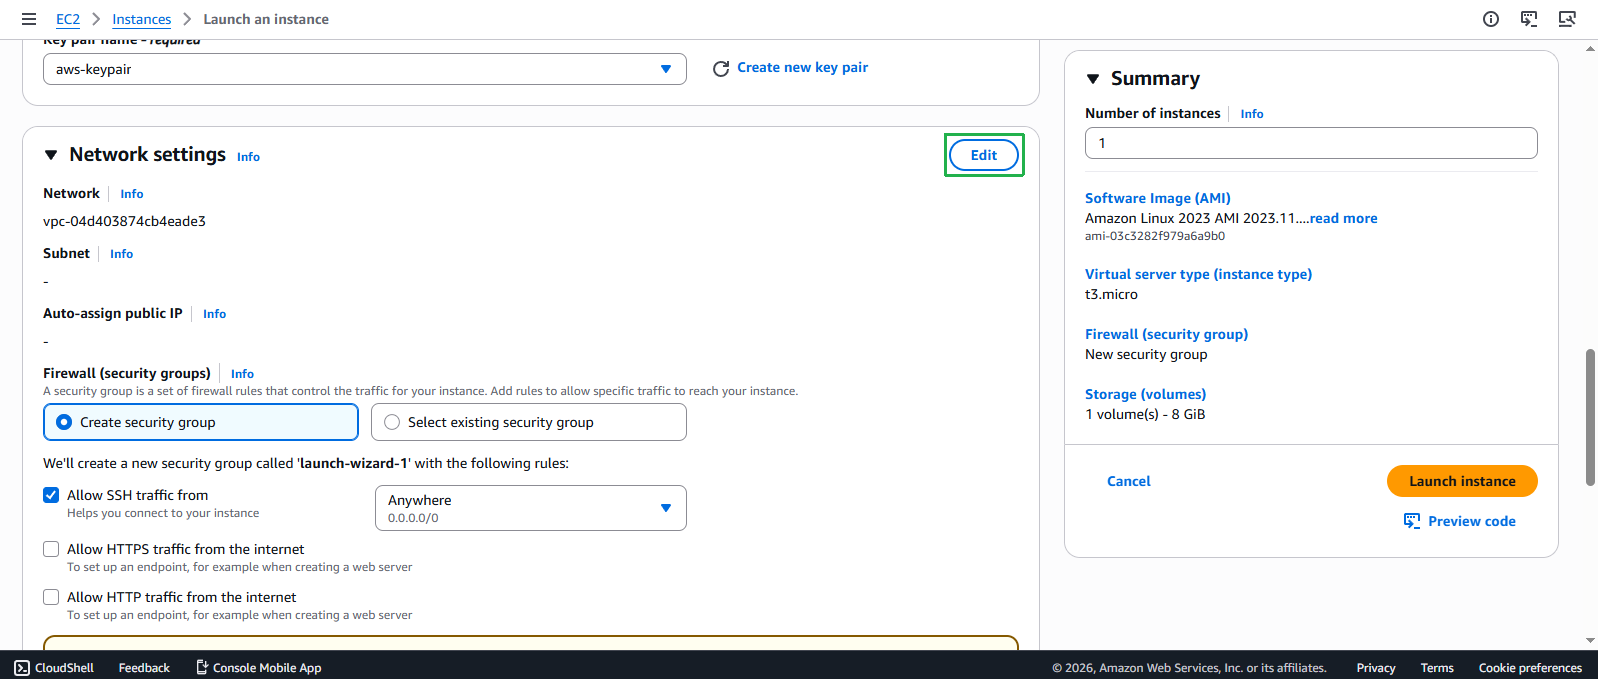The image size is (1598, 679).
Task: Click Info next to Auto-assign public IP
Action: (215, 314)
